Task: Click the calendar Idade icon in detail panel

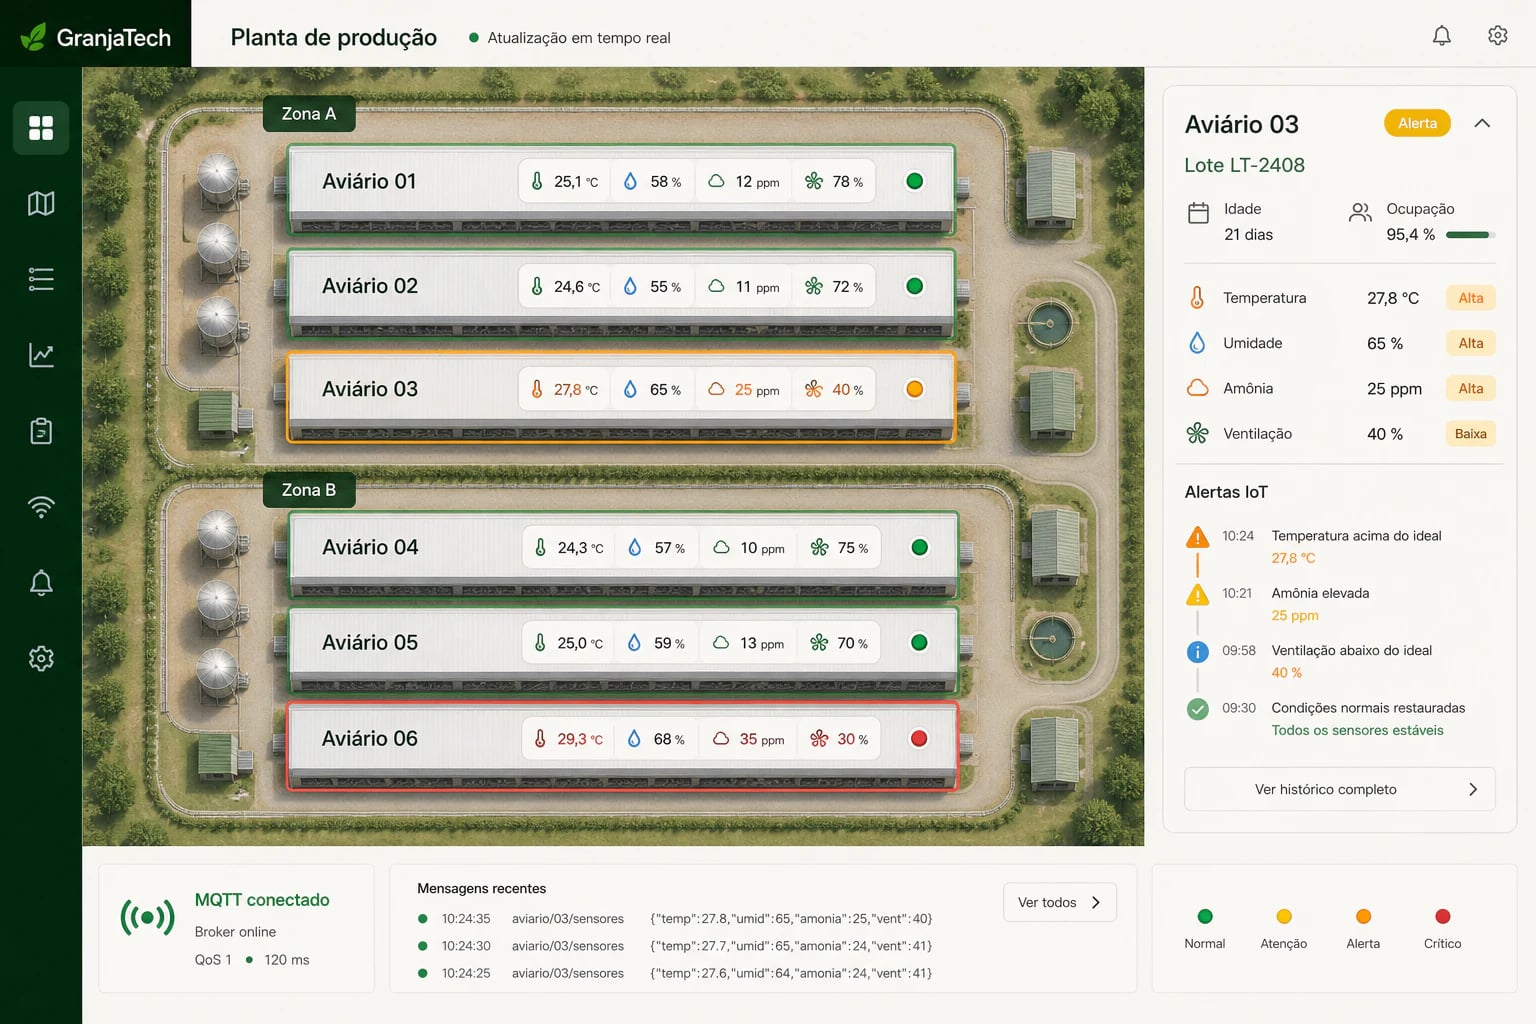Action: tap(1198, 213)
